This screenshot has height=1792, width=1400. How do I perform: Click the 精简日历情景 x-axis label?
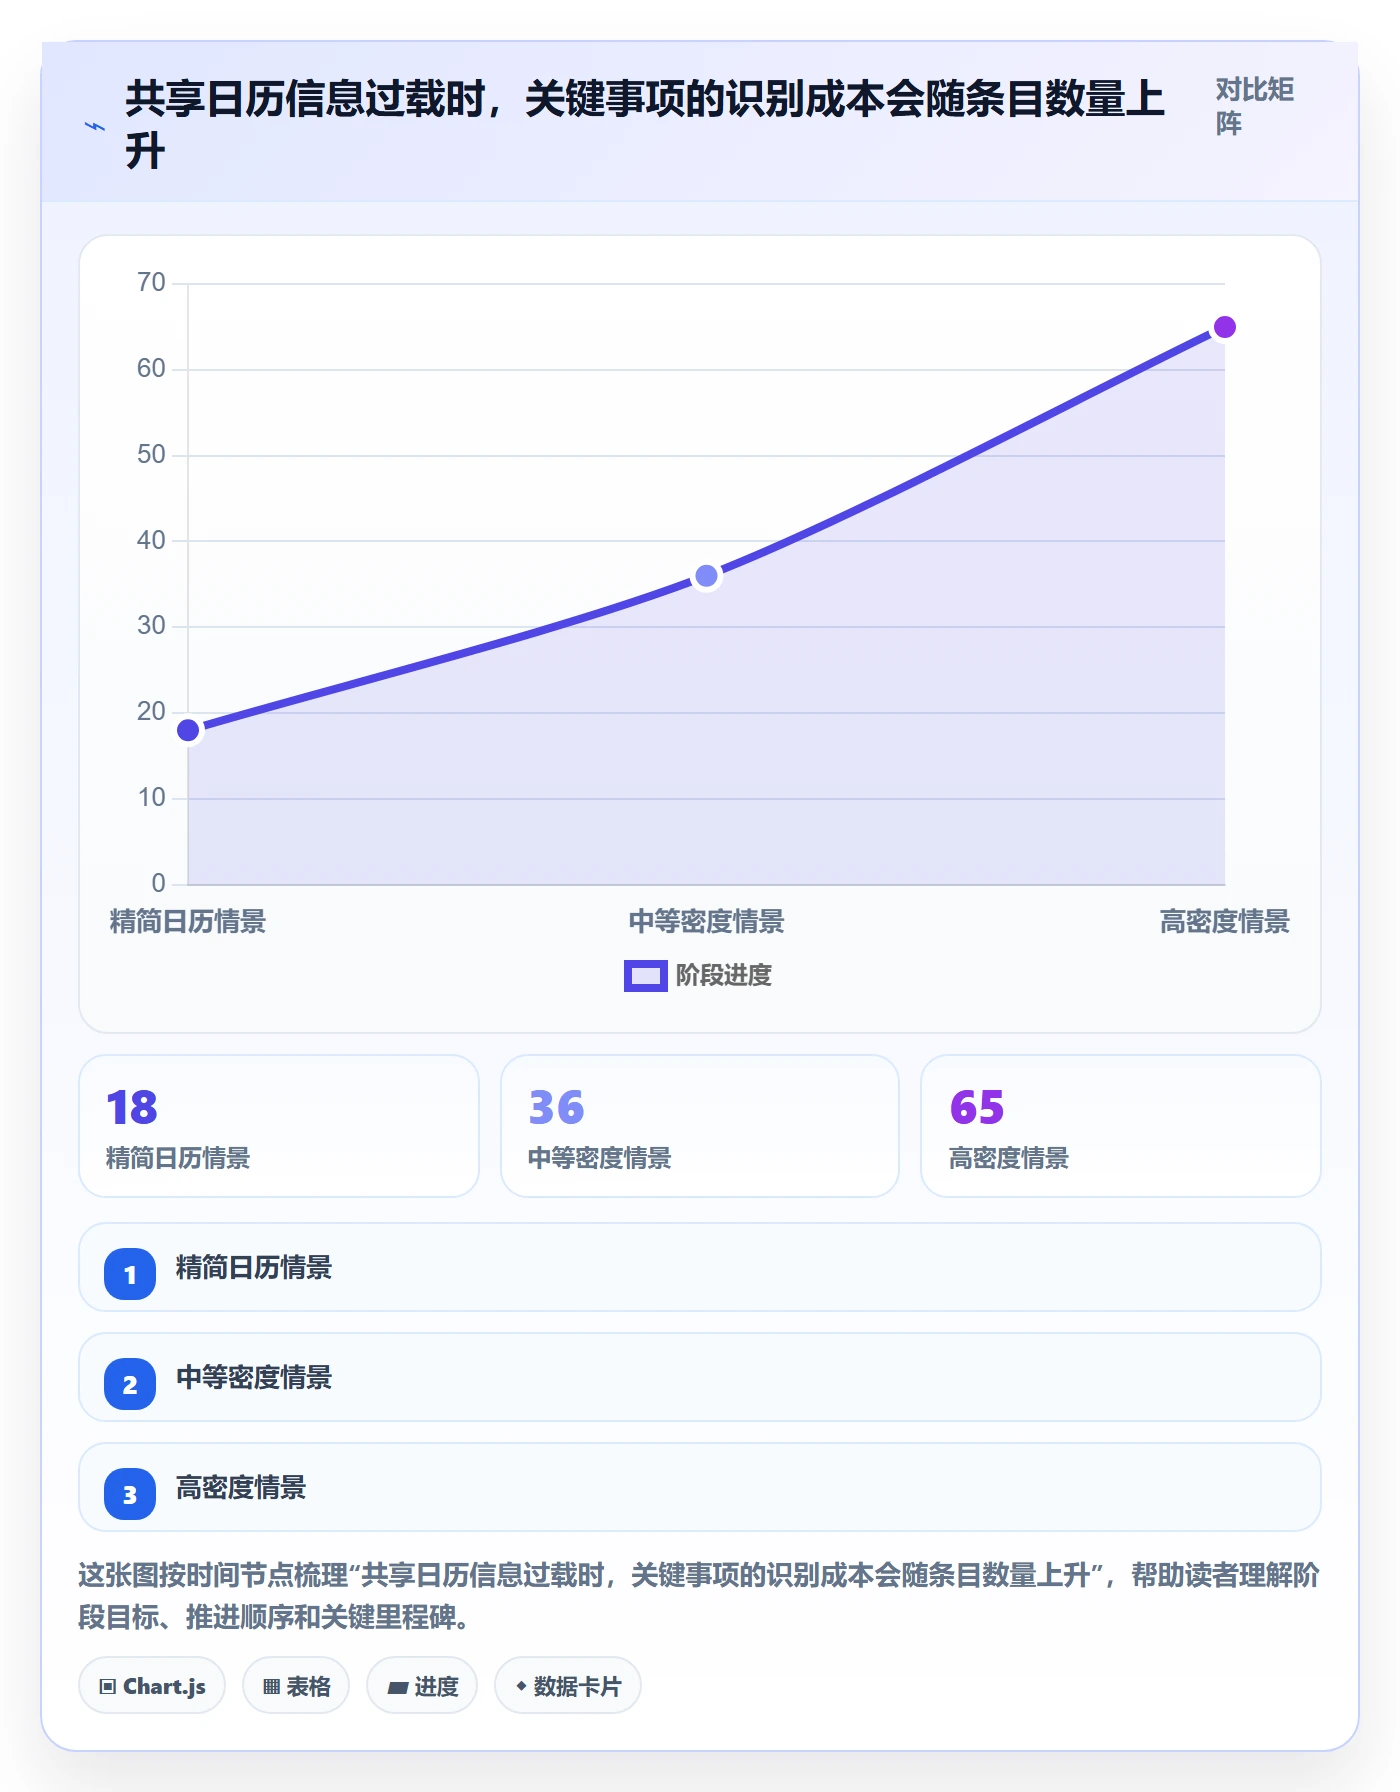pyautogui.click(x=188, y=922)
